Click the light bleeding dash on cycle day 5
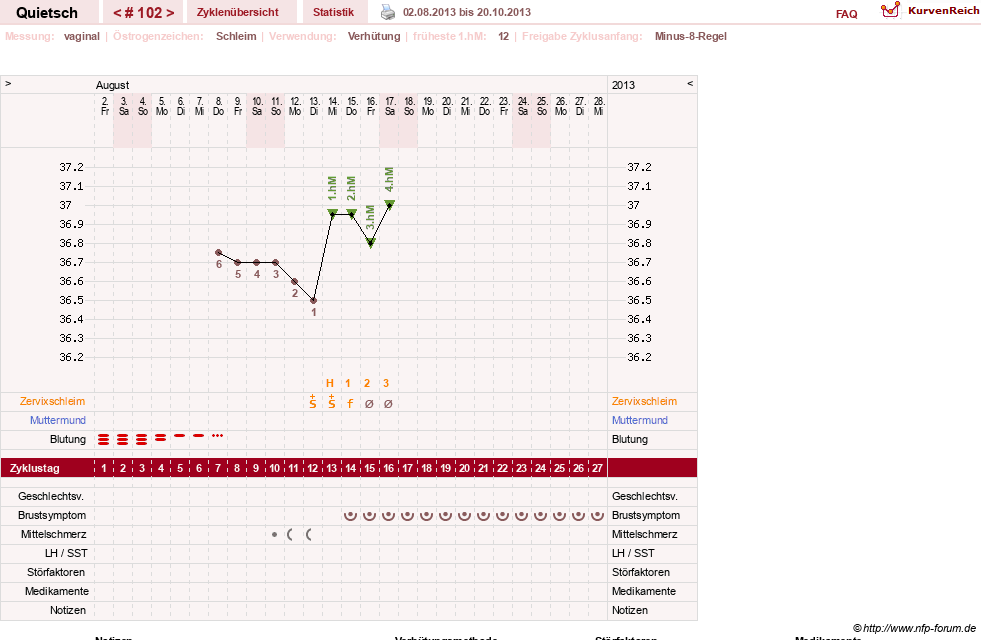The height and width of the screenshot is (640, 981). 180,435
